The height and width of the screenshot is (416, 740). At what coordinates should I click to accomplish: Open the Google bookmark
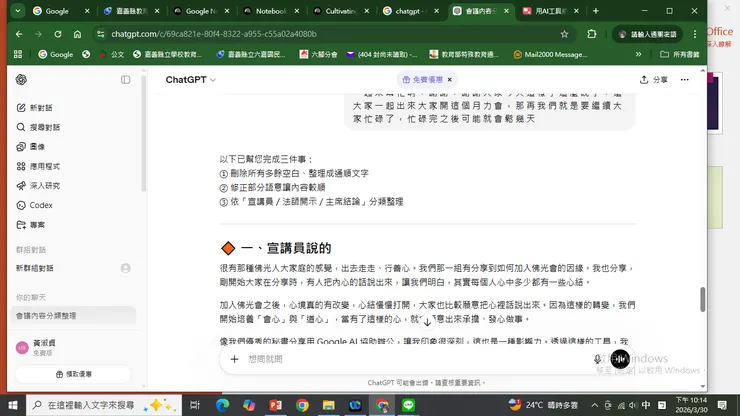[x=56, y=54]
